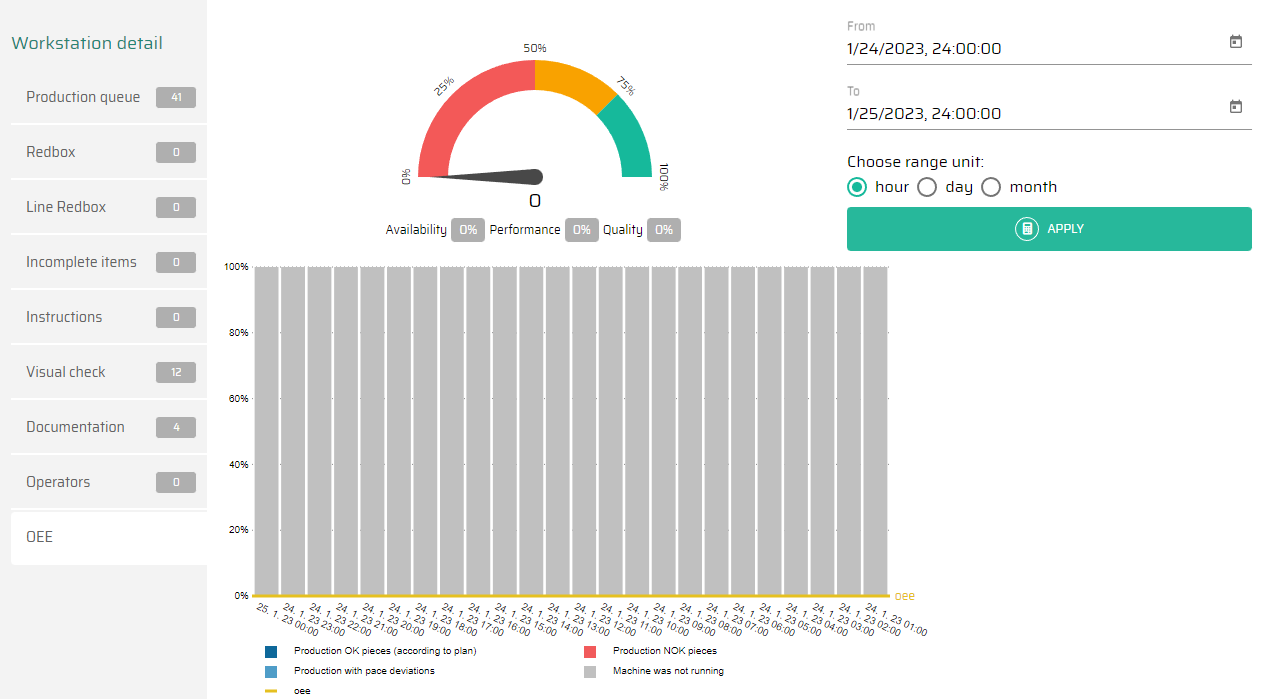Viewport: 1275px width, 699px height.
Task: Toggle Machine was not running legend marker
Action: click(590, 671)
